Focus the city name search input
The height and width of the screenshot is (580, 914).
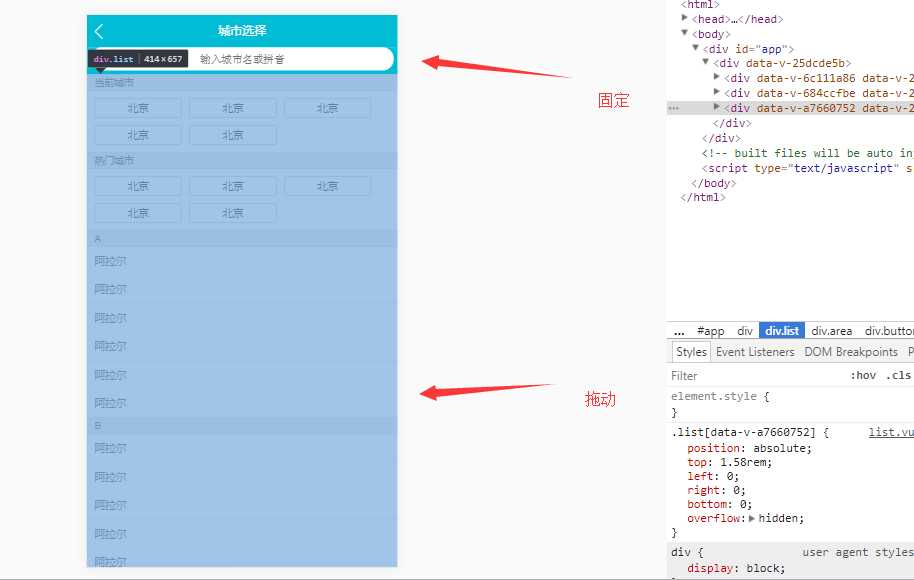(x=244, y=59)
